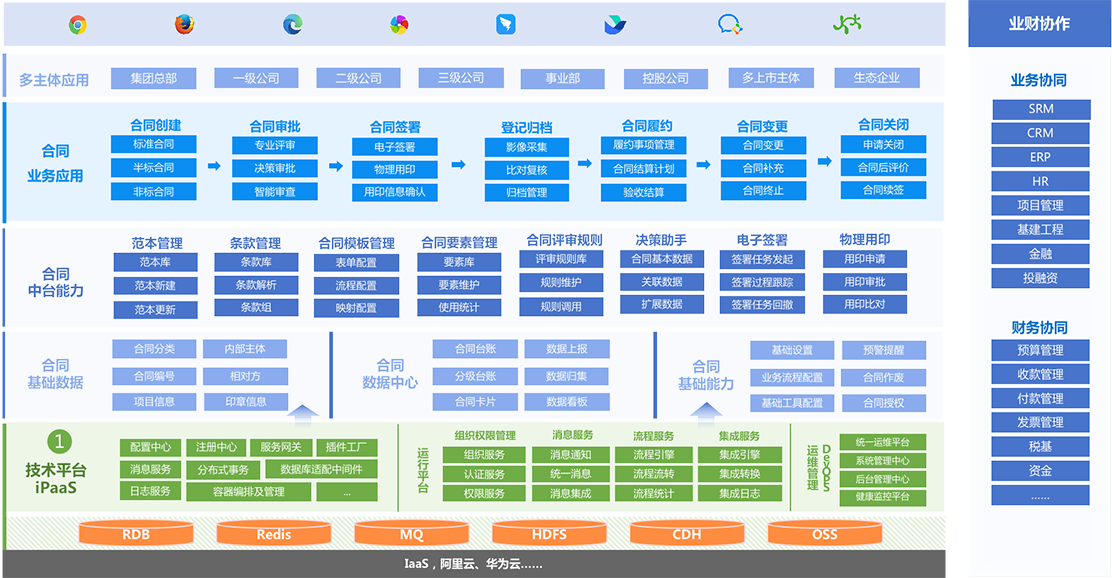1112x578 pixels.
Task: Click the 配置中心 green box
Action: coord(150,447)
